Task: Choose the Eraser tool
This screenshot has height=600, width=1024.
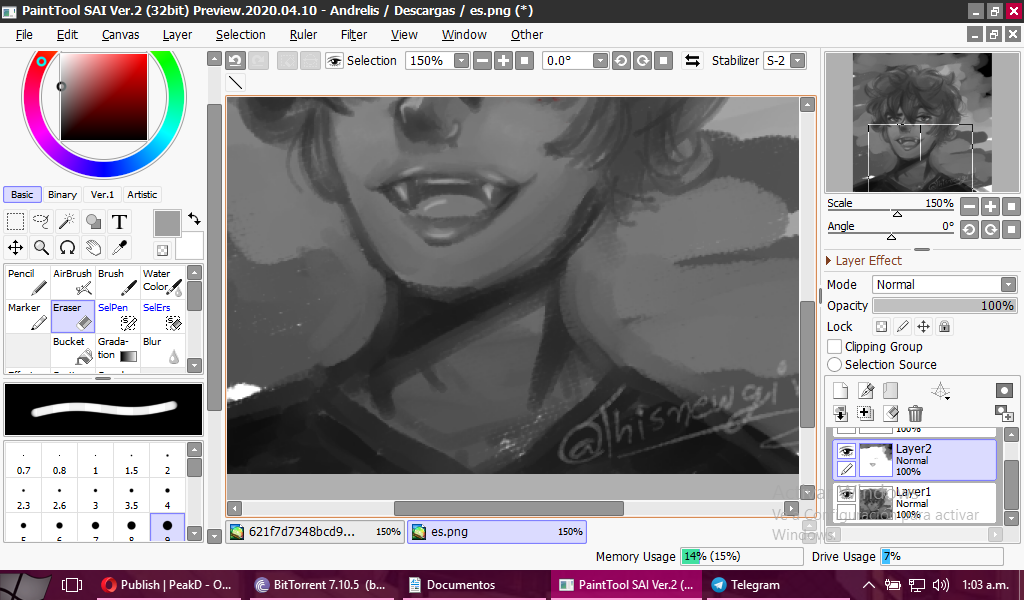Action: [72, 316]
